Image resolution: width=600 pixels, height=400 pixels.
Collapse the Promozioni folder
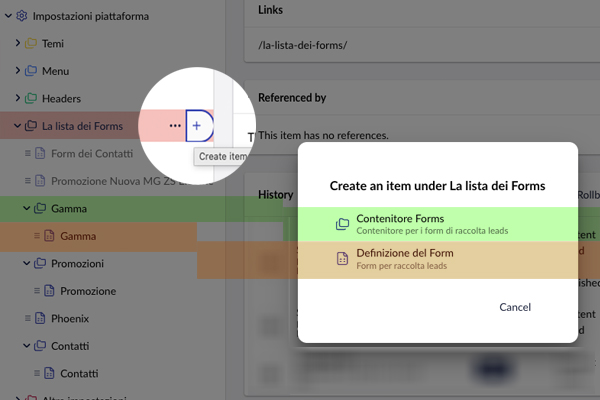click(26, 263)
